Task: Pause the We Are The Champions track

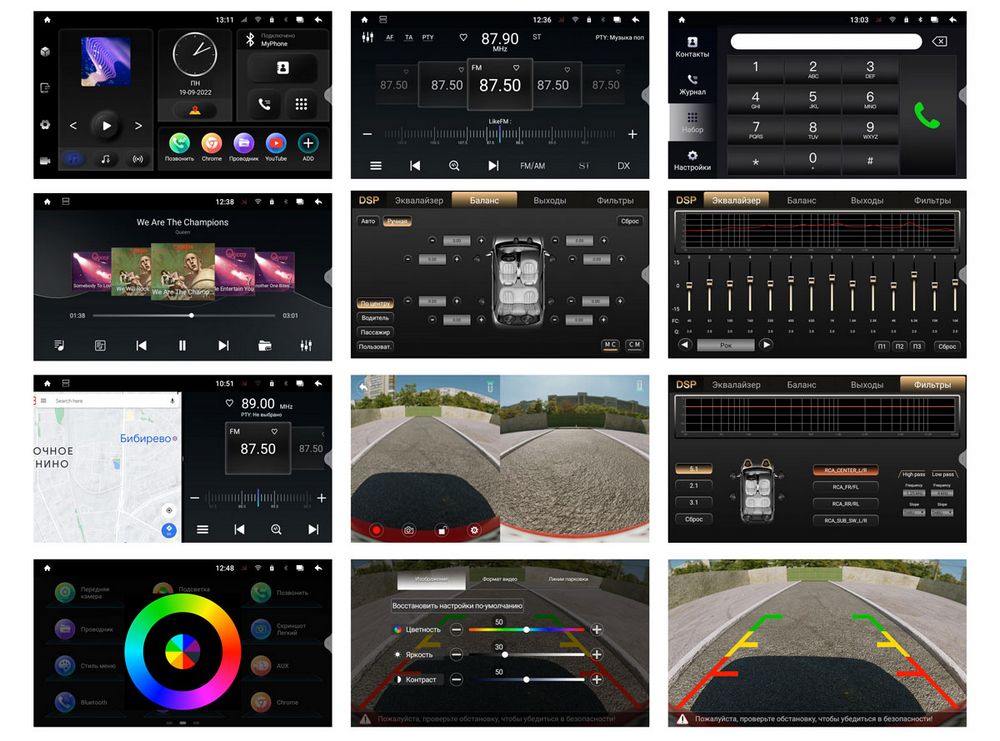Action: (182, 345)
